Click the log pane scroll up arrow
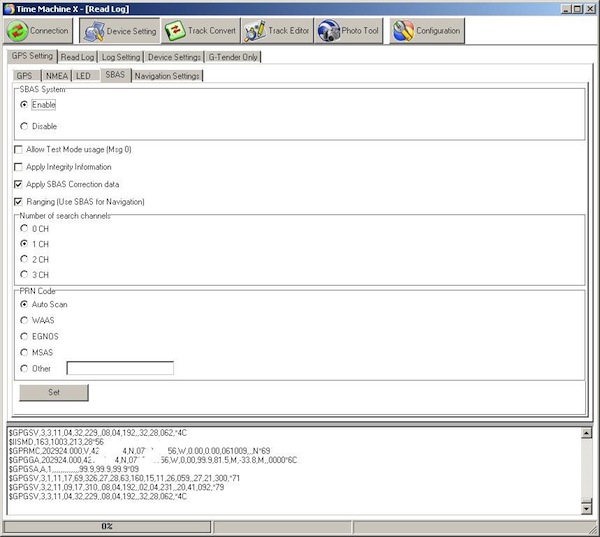The width and height of the screenshot is (600, 537). click(586, 433)
